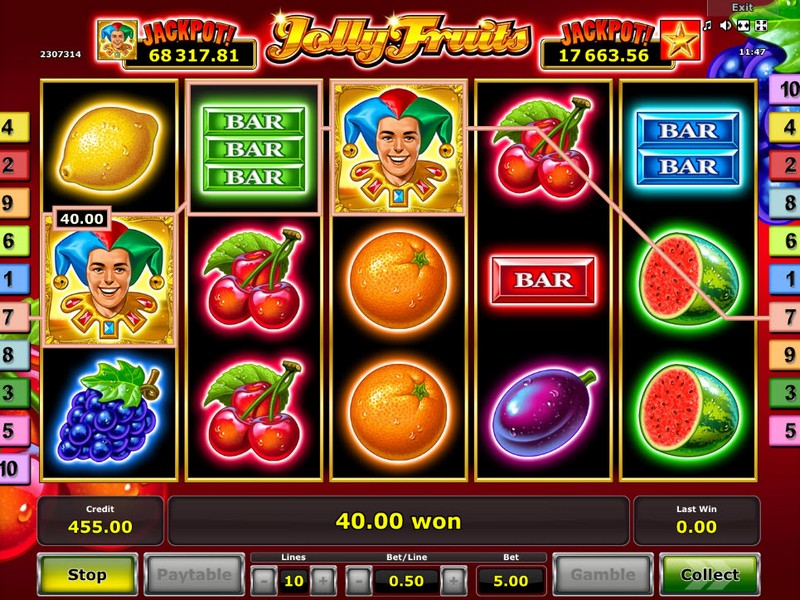Click the red single BAR symbol
This screenshot has height=600, width=800.
point(543,280)
